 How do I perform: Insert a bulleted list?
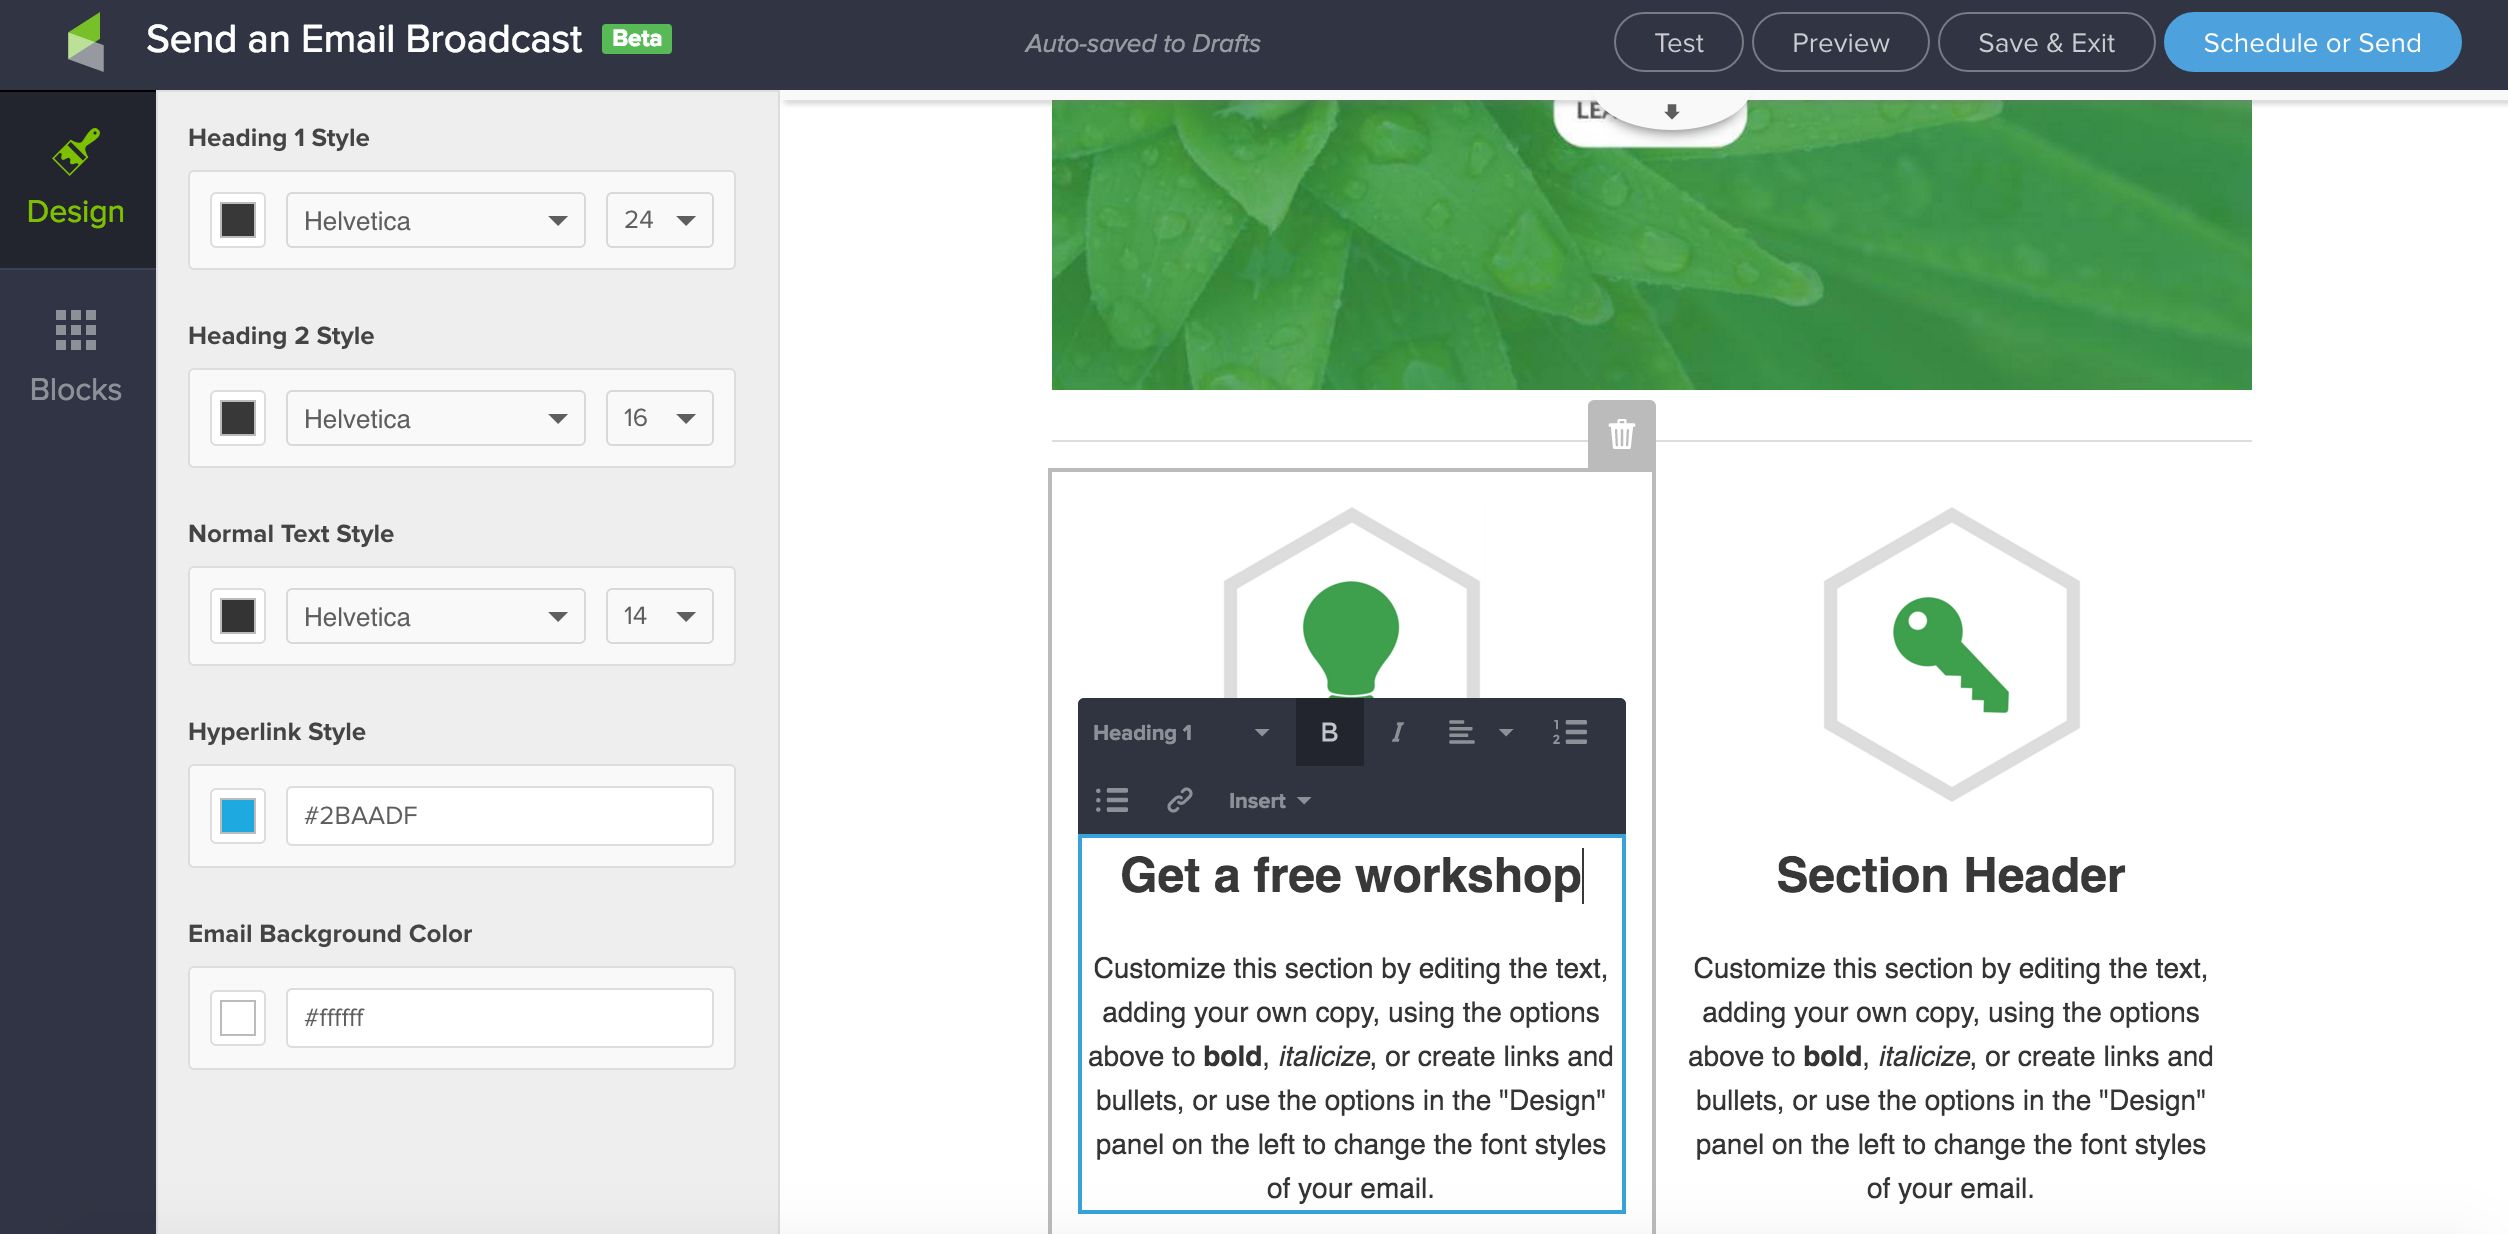[x=1112, y=801]
